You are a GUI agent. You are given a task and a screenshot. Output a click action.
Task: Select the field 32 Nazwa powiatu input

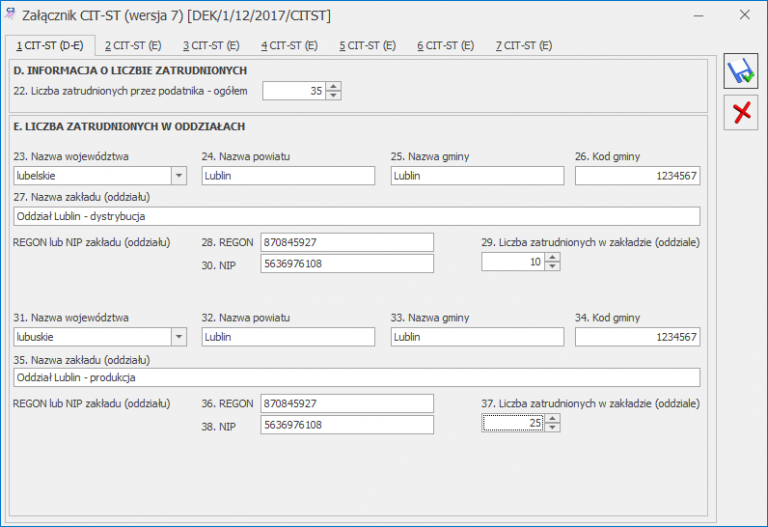point(288,338)
